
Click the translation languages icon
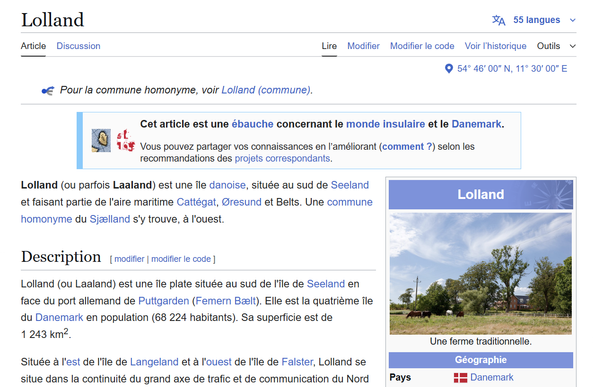(x=499, y=20)
